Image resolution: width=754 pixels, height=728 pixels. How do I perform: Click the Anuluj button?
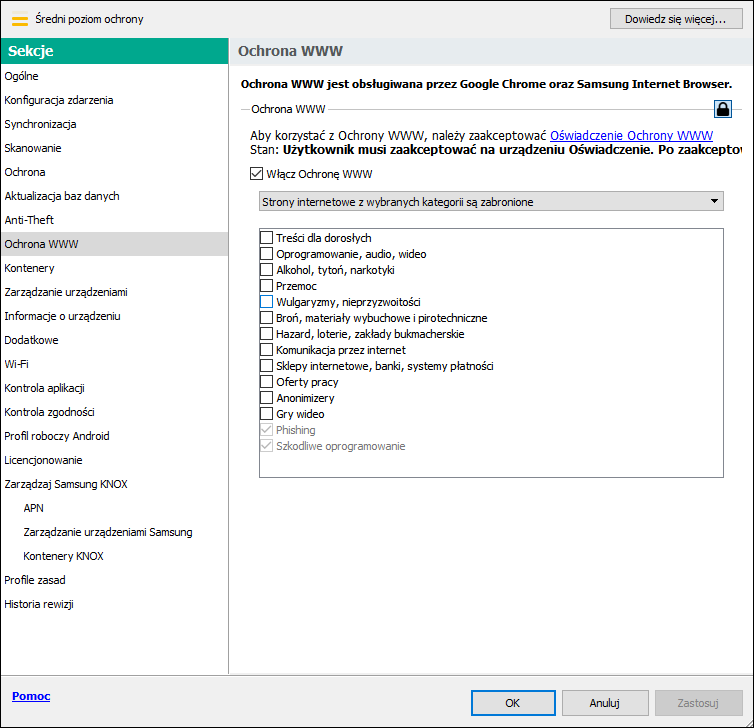click(605, 703)
